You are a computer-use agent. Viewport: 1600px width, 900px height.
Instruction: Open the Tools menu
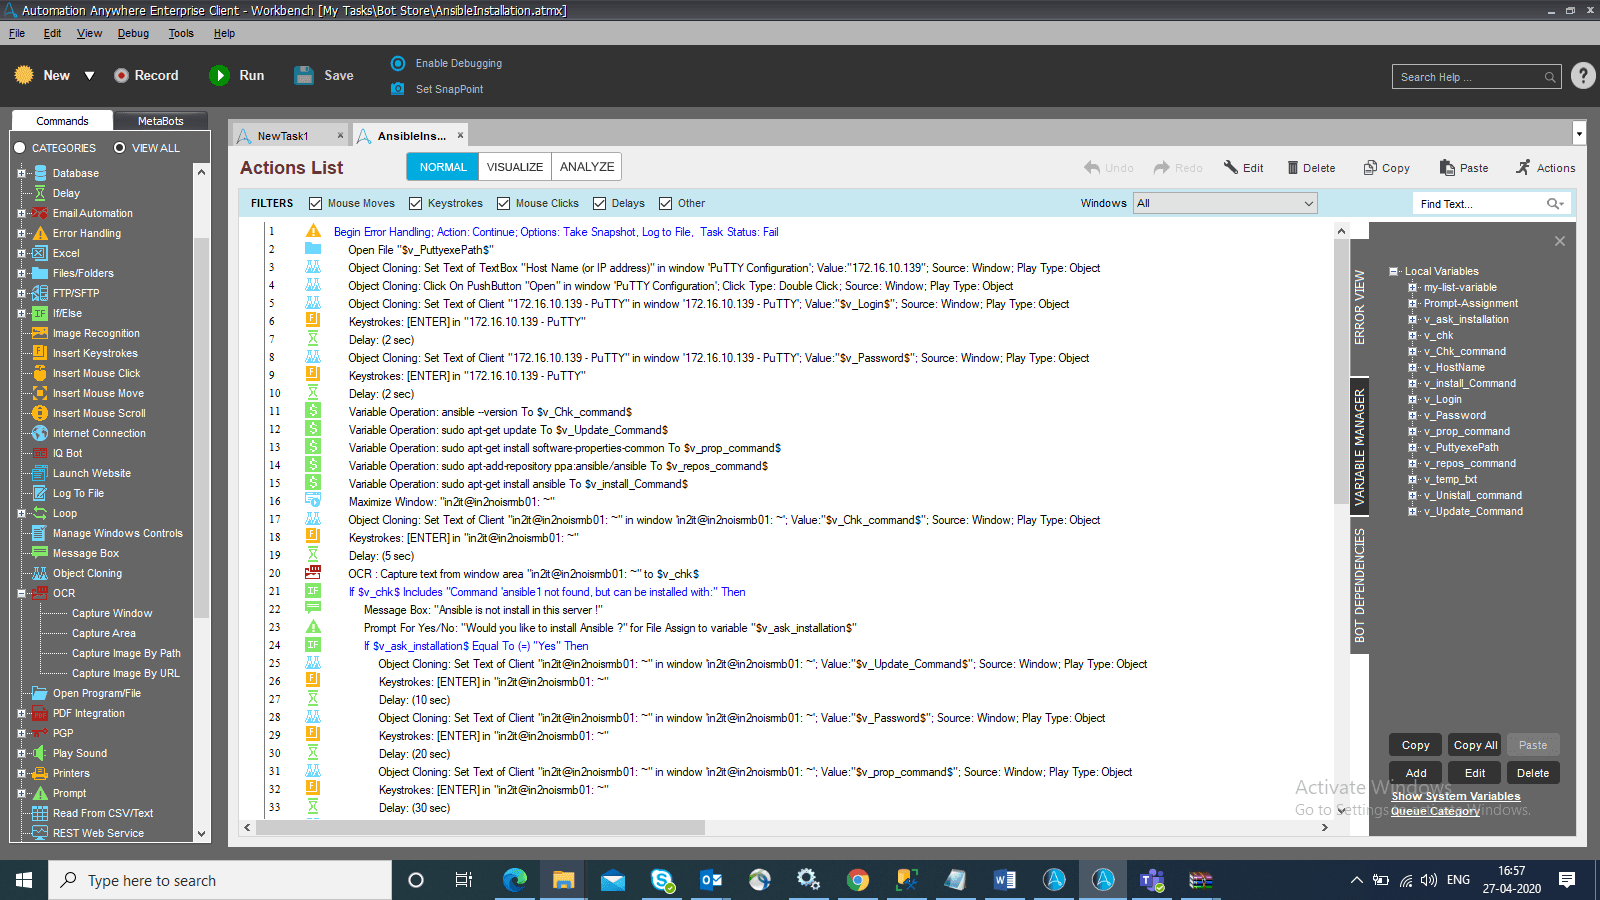(x=181, y=33)
